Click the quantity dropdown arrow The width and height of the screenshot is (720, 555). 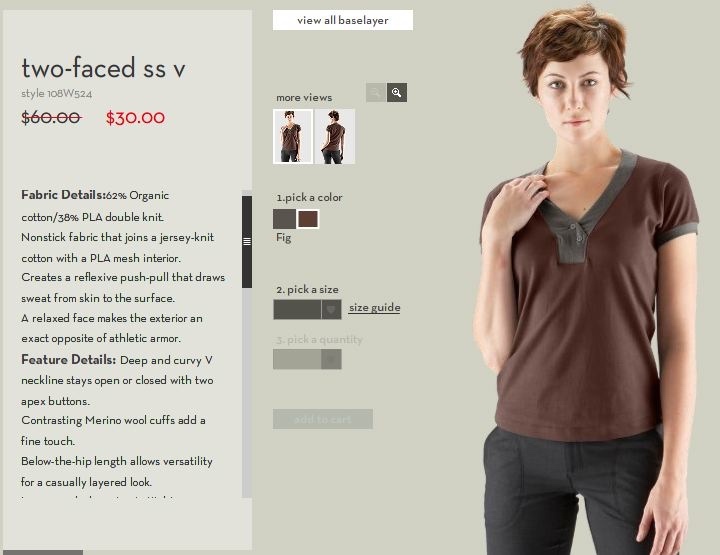(x=331, y=359)
